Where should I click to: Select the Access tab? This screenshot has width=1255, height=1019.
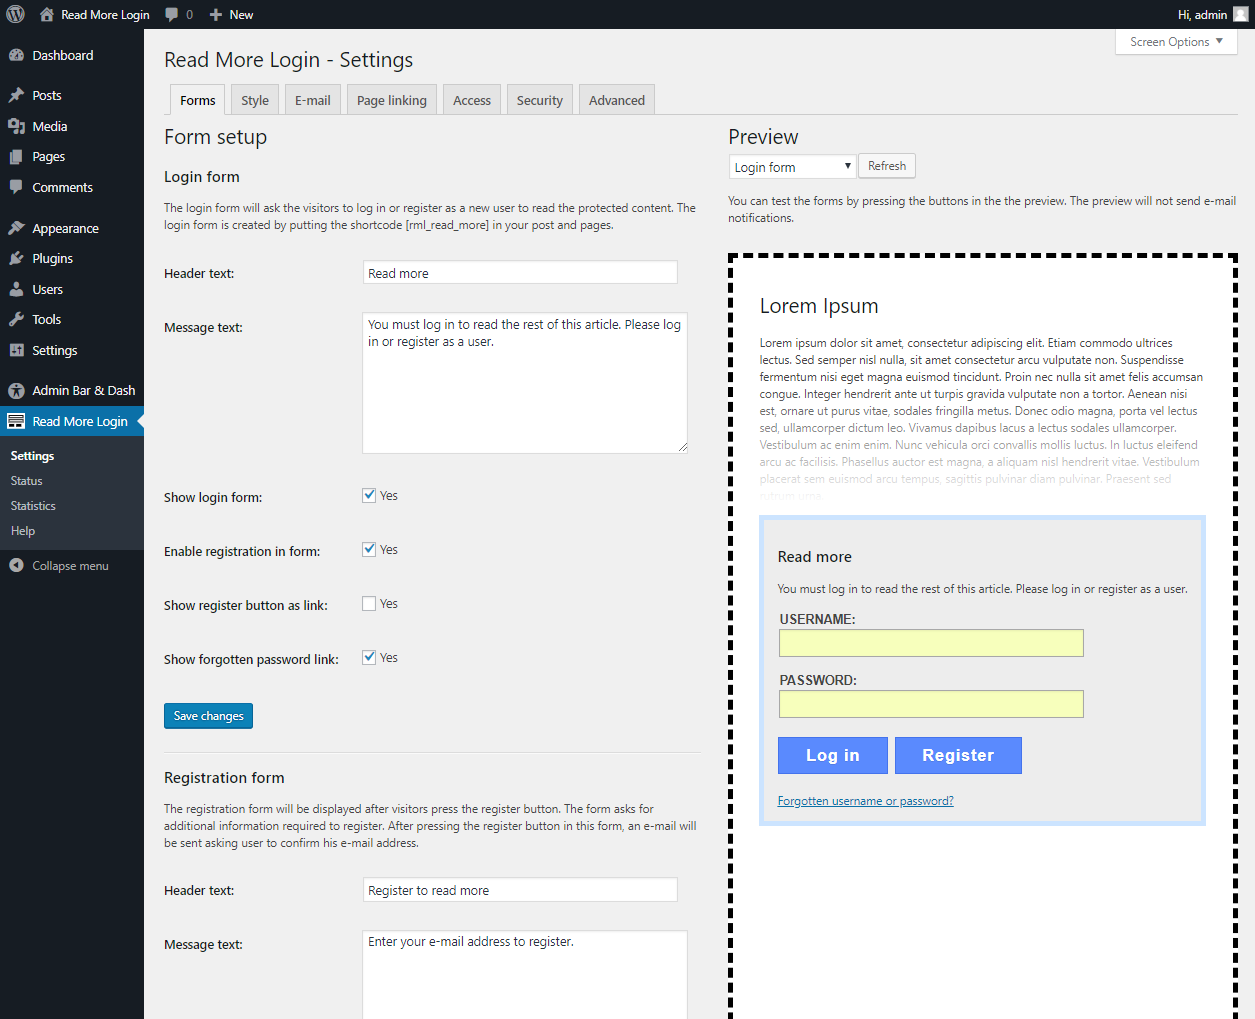472,100
